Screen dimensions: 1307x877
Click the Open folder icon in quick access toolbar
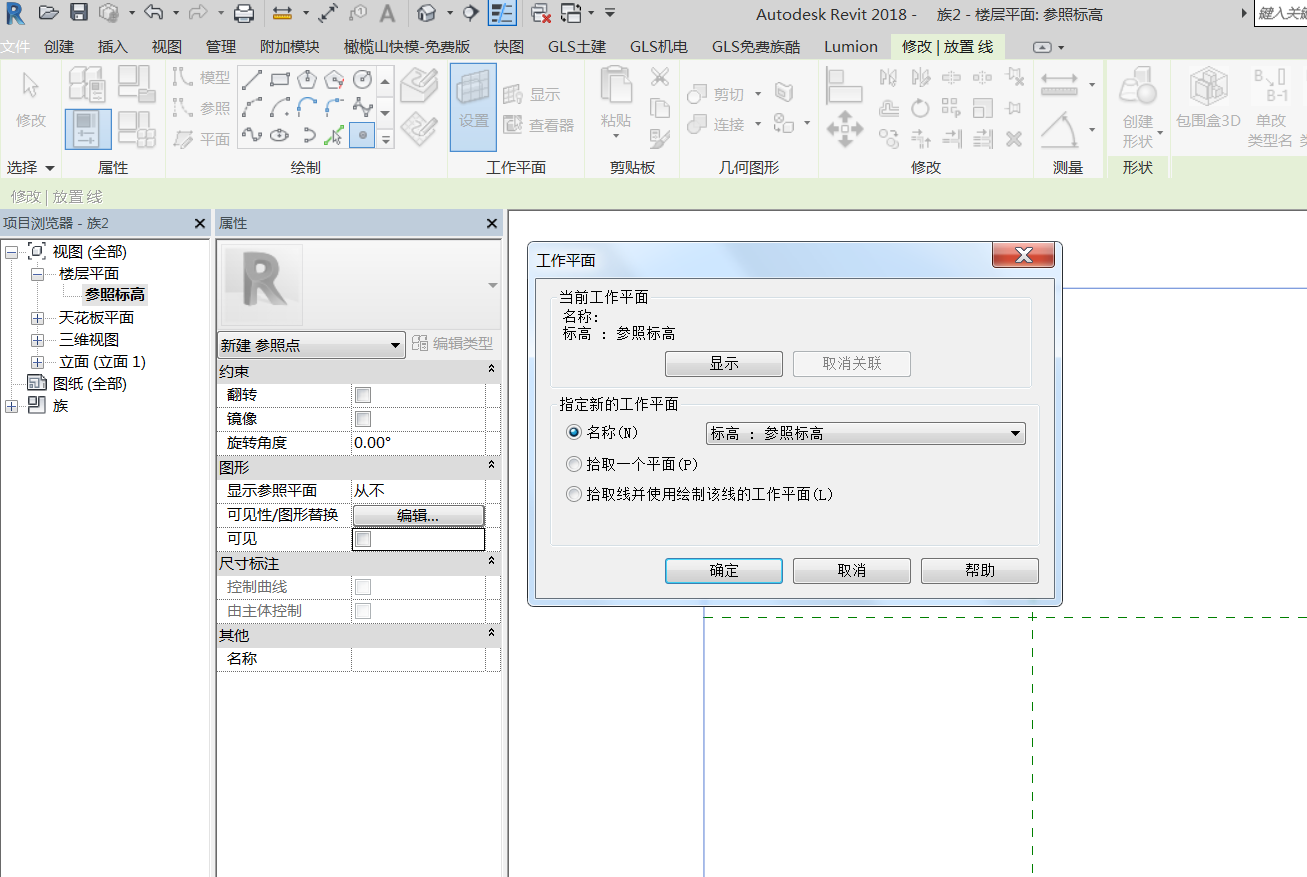[x=48, y=13]
